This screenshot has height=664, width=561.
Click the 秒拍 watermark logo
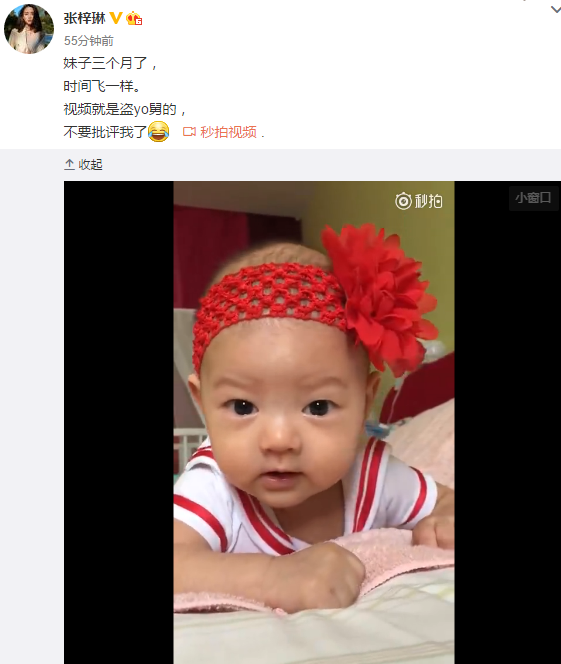(x=418, y=201)
